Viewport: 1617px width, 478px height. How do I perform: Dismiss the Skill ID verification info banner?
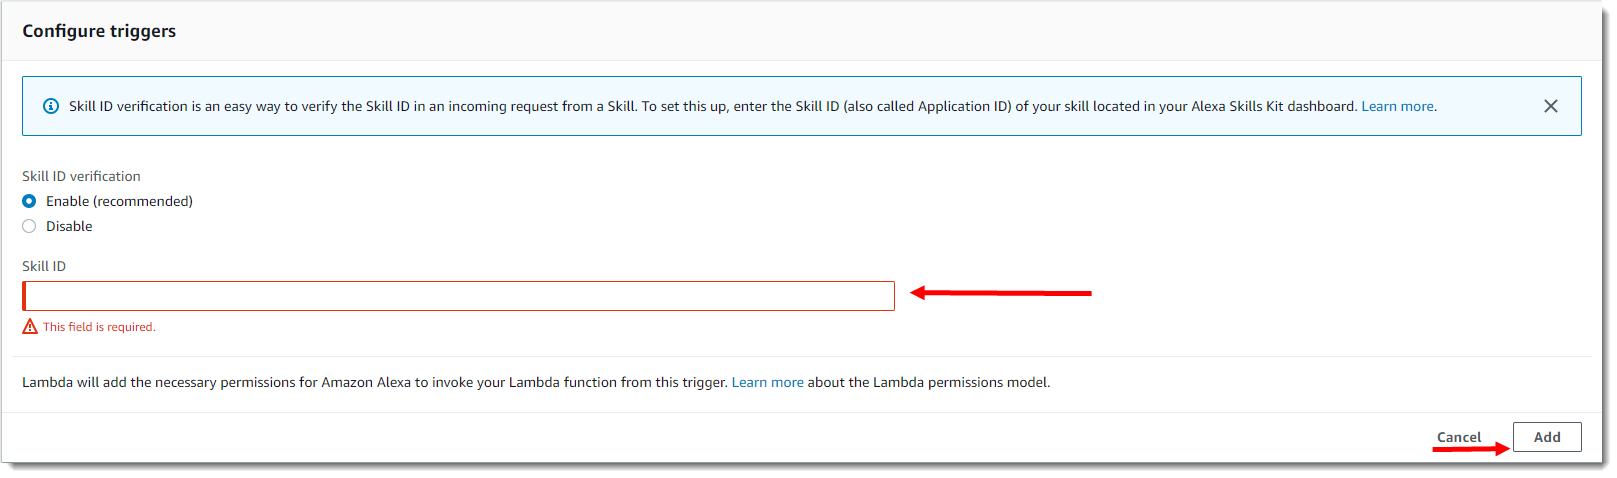1550,106
